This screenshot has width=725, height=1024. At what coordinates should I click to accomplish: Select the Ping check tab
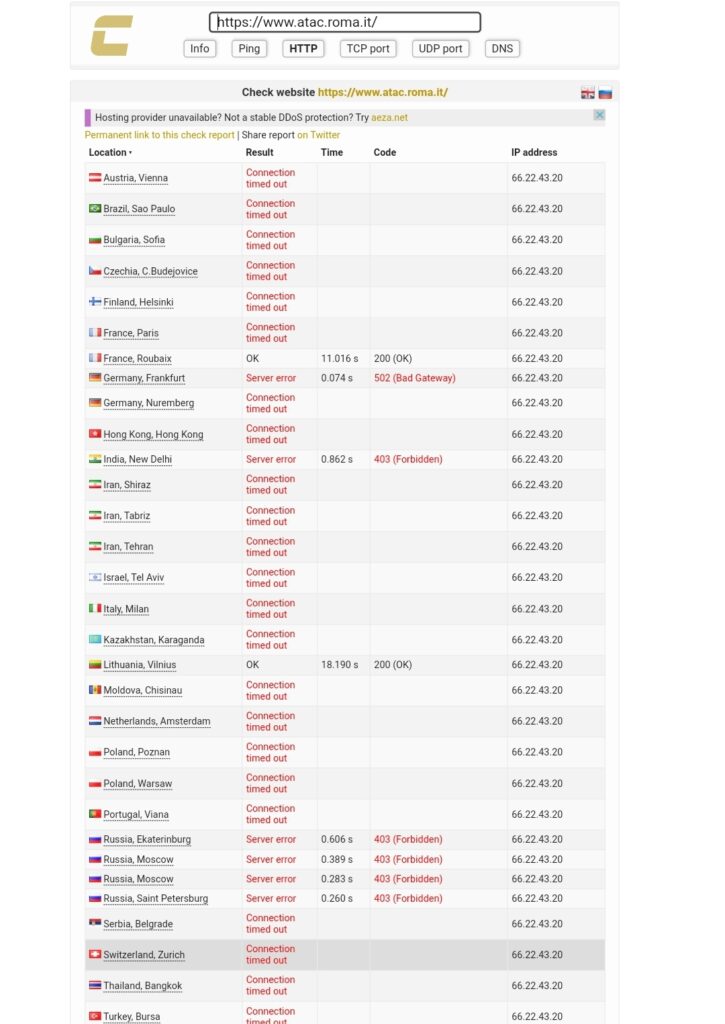click(249, 48)
